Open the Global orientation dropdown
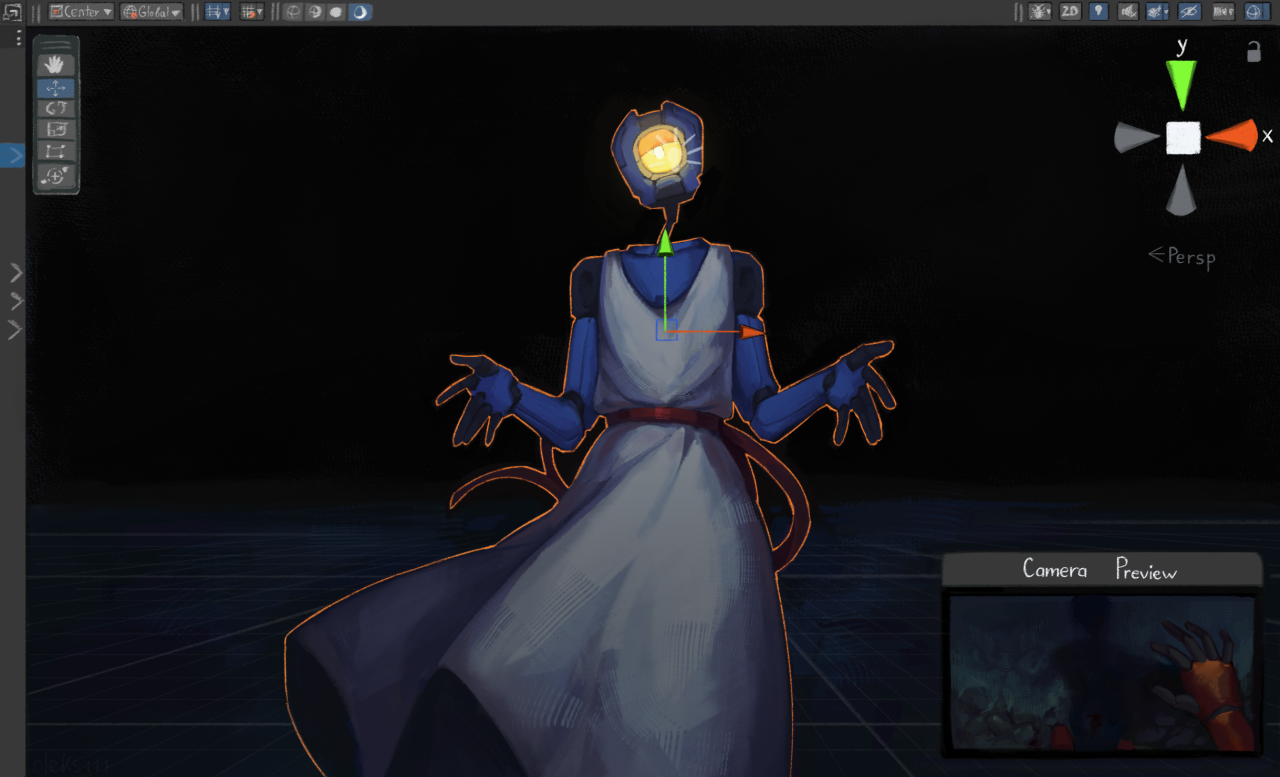 [x=151, y=12]
